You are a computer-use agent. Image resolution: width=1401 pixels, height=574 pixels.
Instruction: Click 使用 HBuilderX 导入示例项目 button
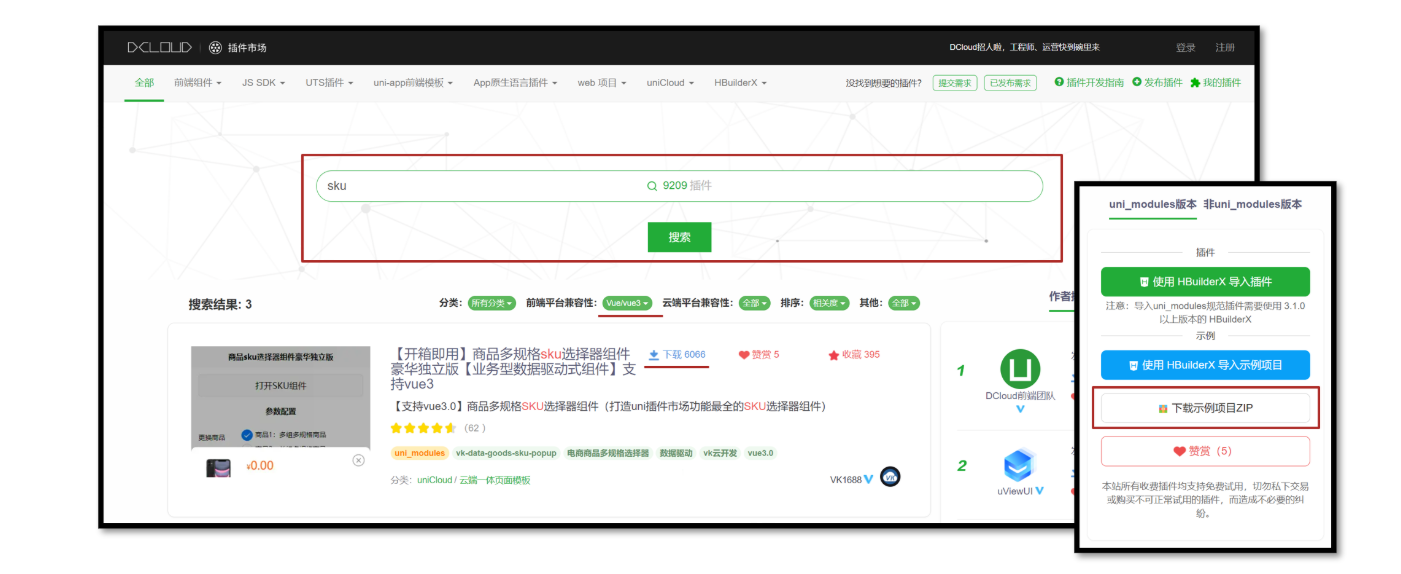(1205, 365)
